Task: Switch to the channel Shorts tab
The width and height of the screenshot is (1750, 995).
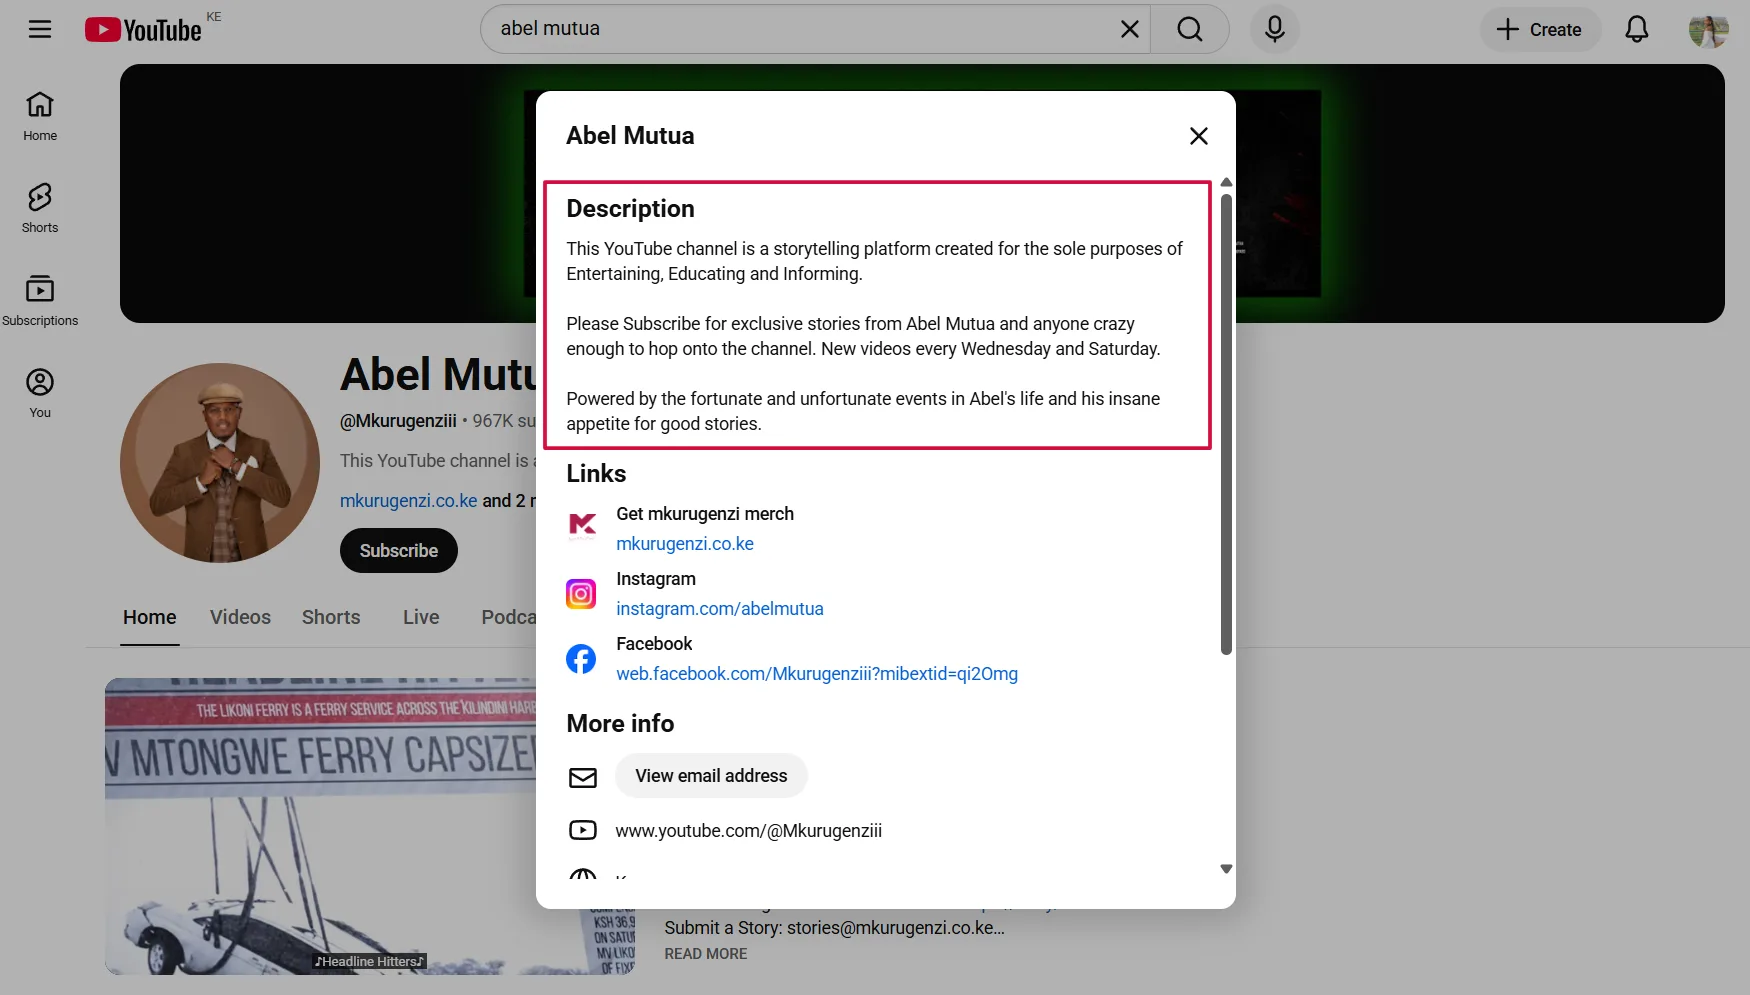Action: click(x=331, y=617)
